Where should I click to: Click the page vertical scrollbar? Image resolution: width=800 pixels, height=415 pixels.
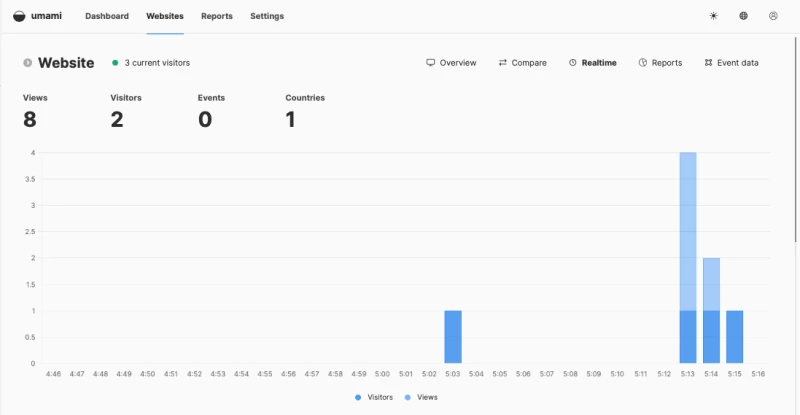click(796, 139)
